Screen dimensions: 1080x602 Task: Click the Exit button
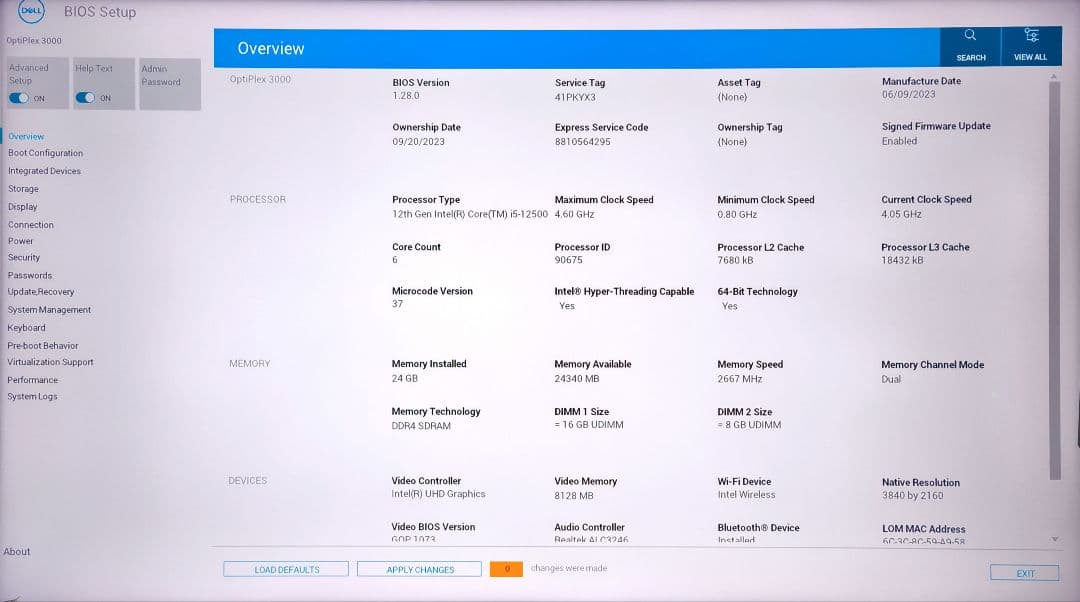coord(1025,573)
